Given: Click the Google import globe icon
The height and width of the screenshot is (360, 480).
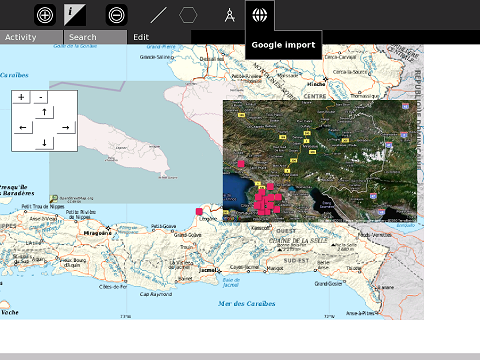Looking at the screenshot, I should click(x=260, y=15).
